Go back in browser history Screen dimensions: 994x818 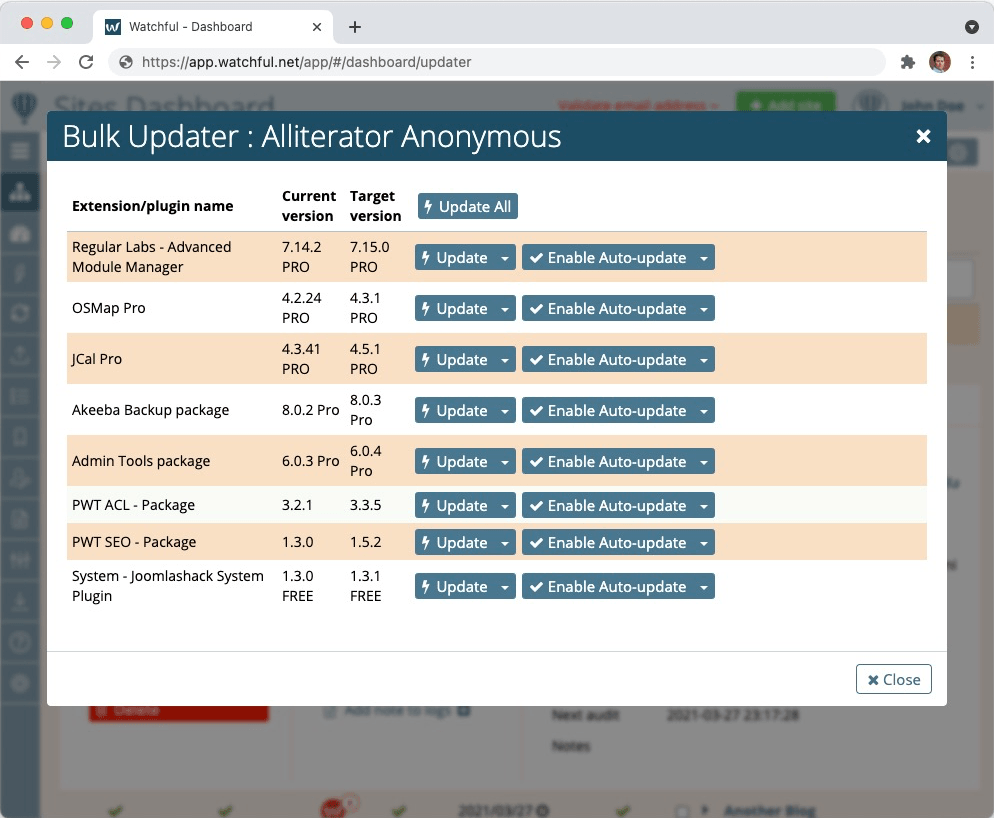point(22,62)
